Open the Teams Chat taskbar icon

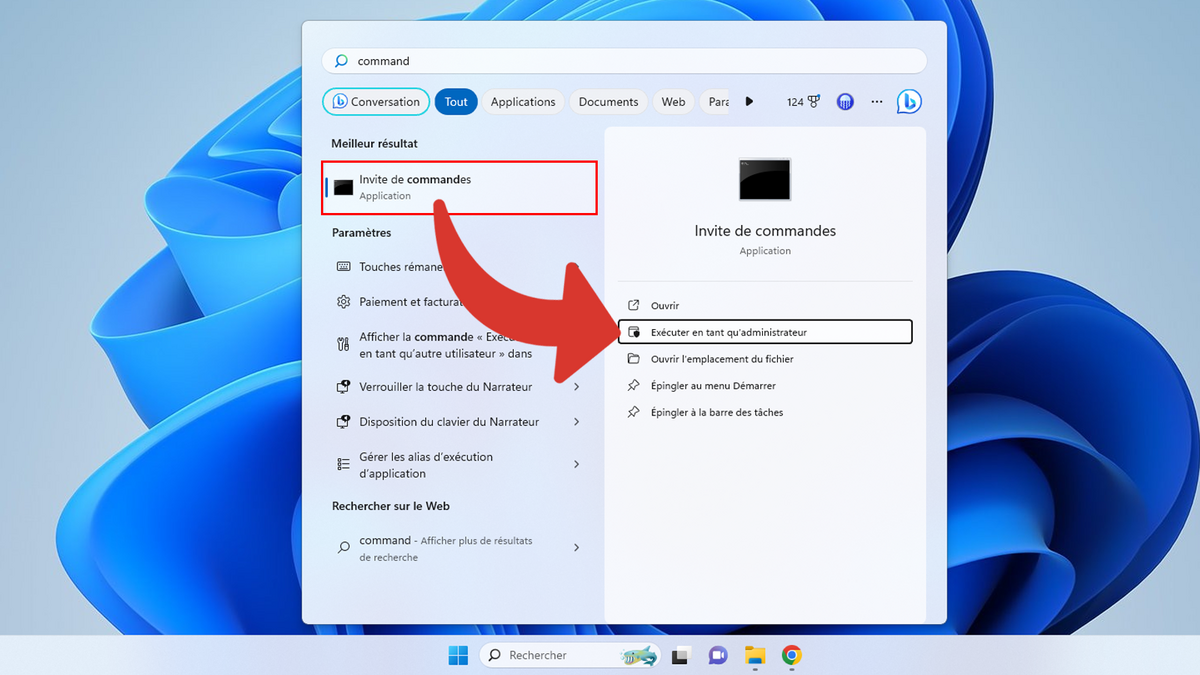click(718, 656)
